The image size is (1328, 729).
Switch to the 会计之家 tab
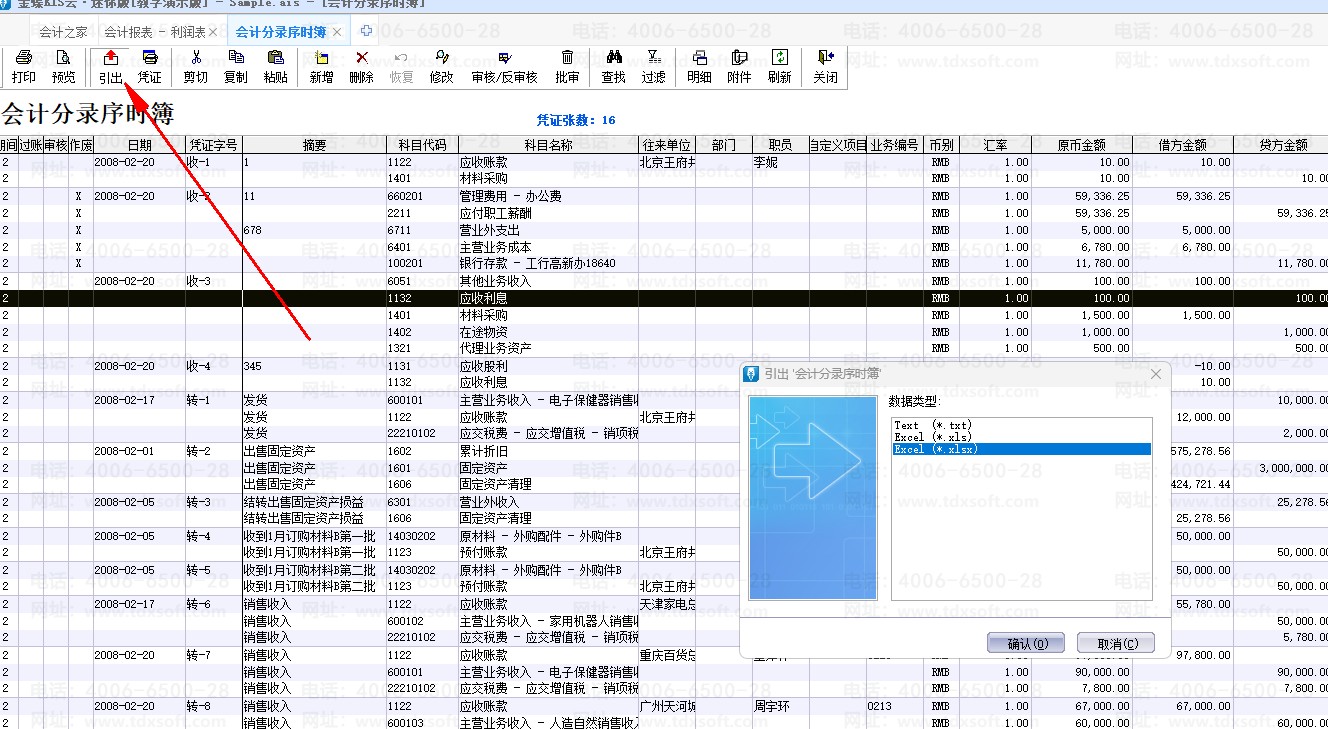(x=63, y=32)
